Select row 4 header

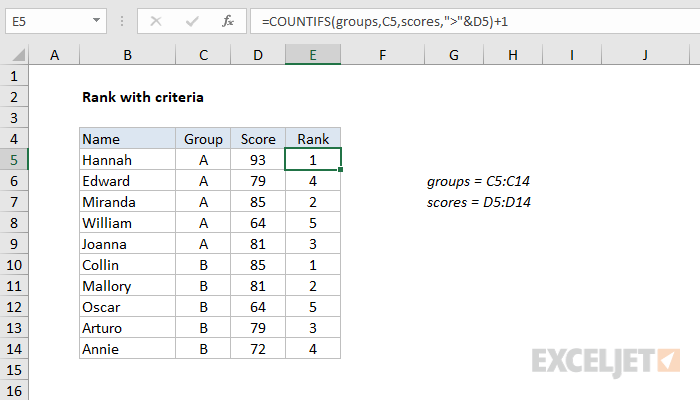pos(14,139)
